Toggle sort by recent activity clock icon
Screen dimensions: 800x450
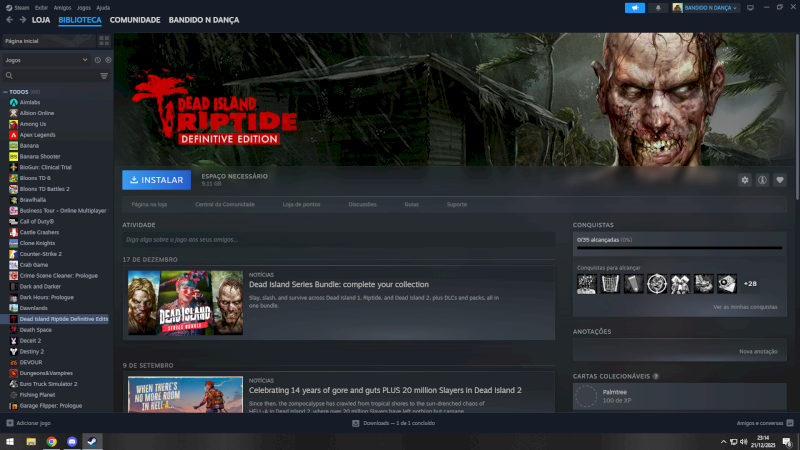tap(98, 60)
